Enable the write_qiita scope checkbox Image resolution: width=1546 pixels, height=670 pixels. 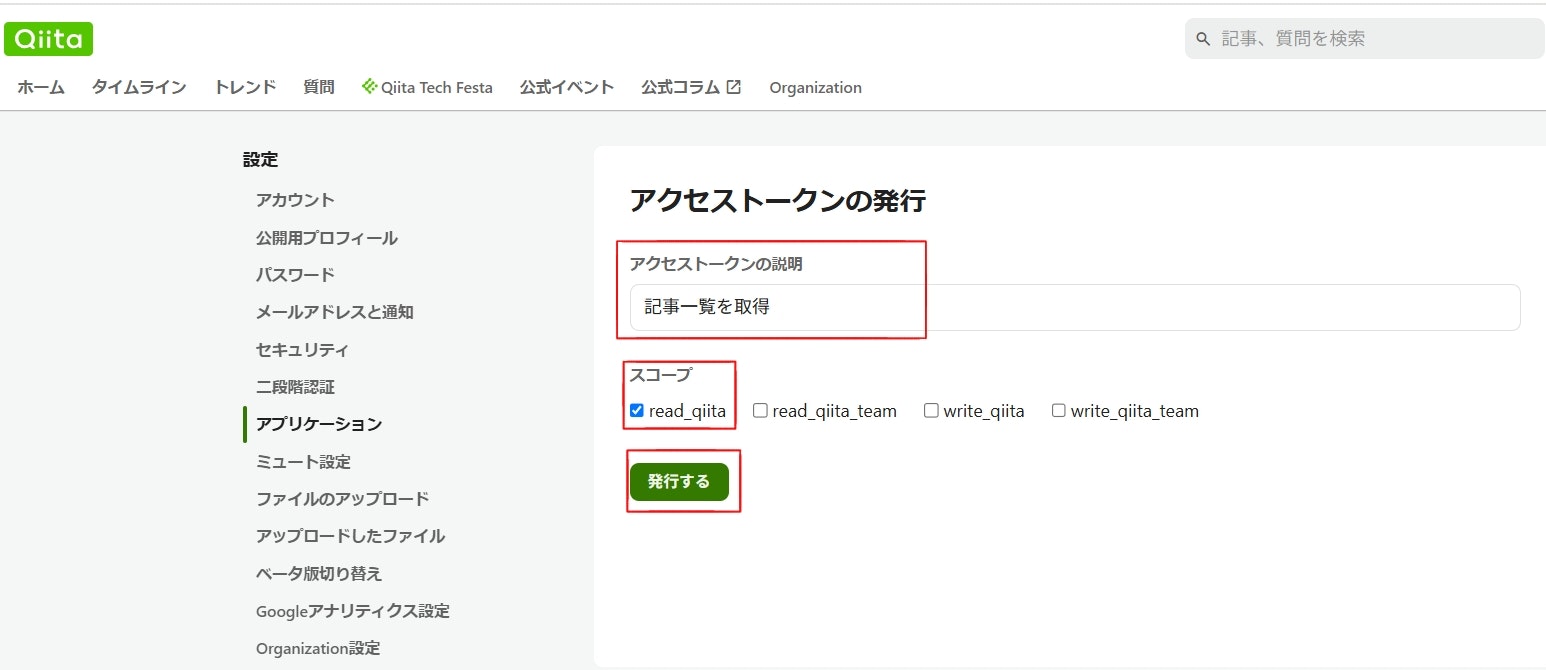click(x=931, y=410)
